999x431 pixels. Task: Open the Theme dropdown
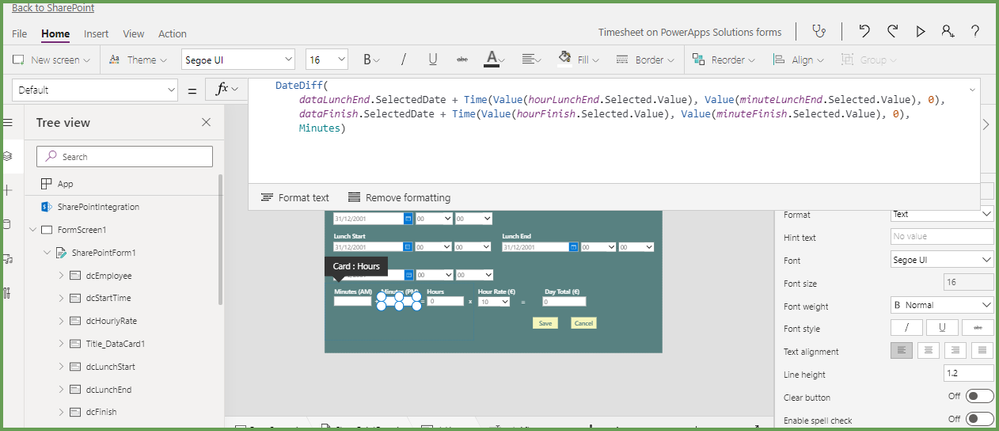coord(138,60)
